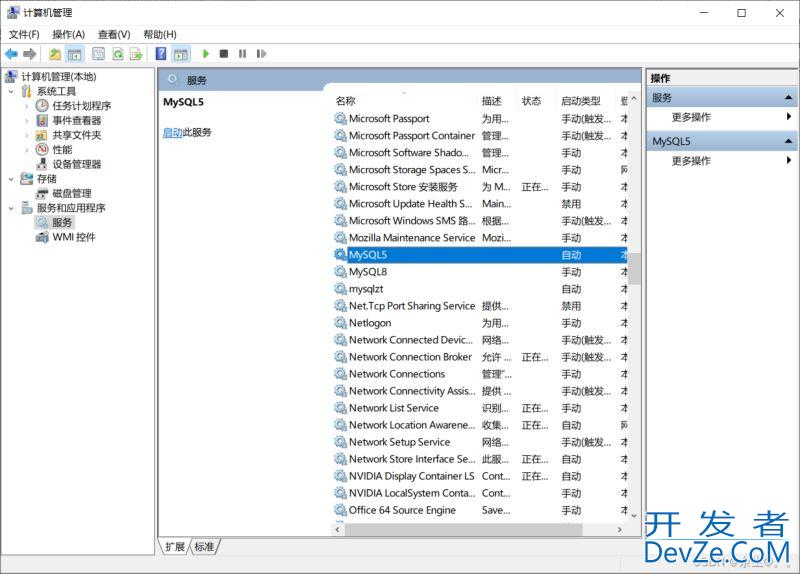
Task: Open 更多操作 under 服务 section
Action: point(691,117)
